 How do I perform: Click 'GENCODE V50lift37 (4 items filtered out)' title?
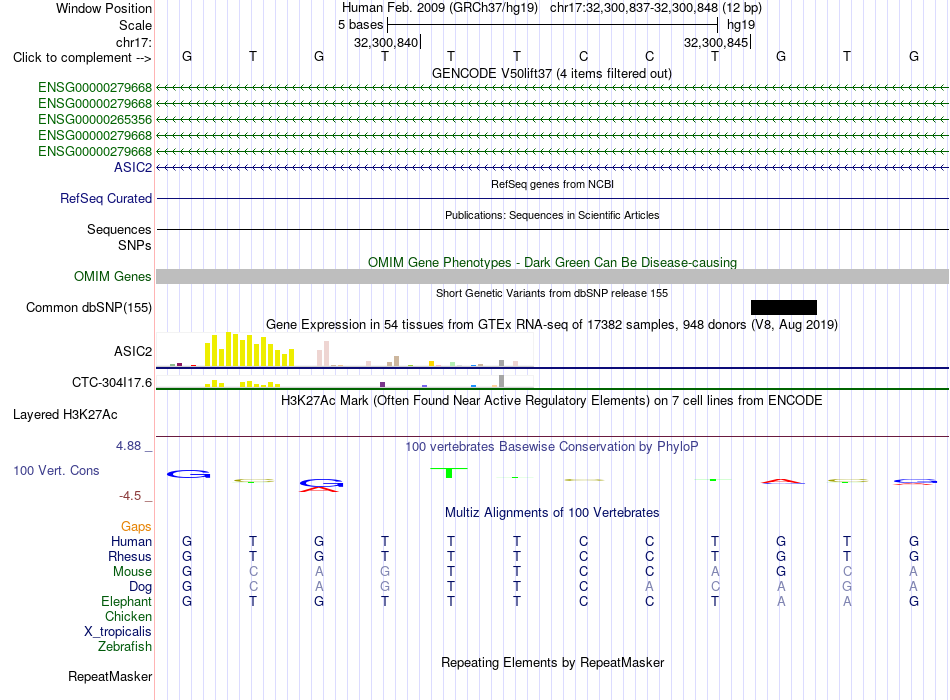pyautogui.click(x=552, y=73)
